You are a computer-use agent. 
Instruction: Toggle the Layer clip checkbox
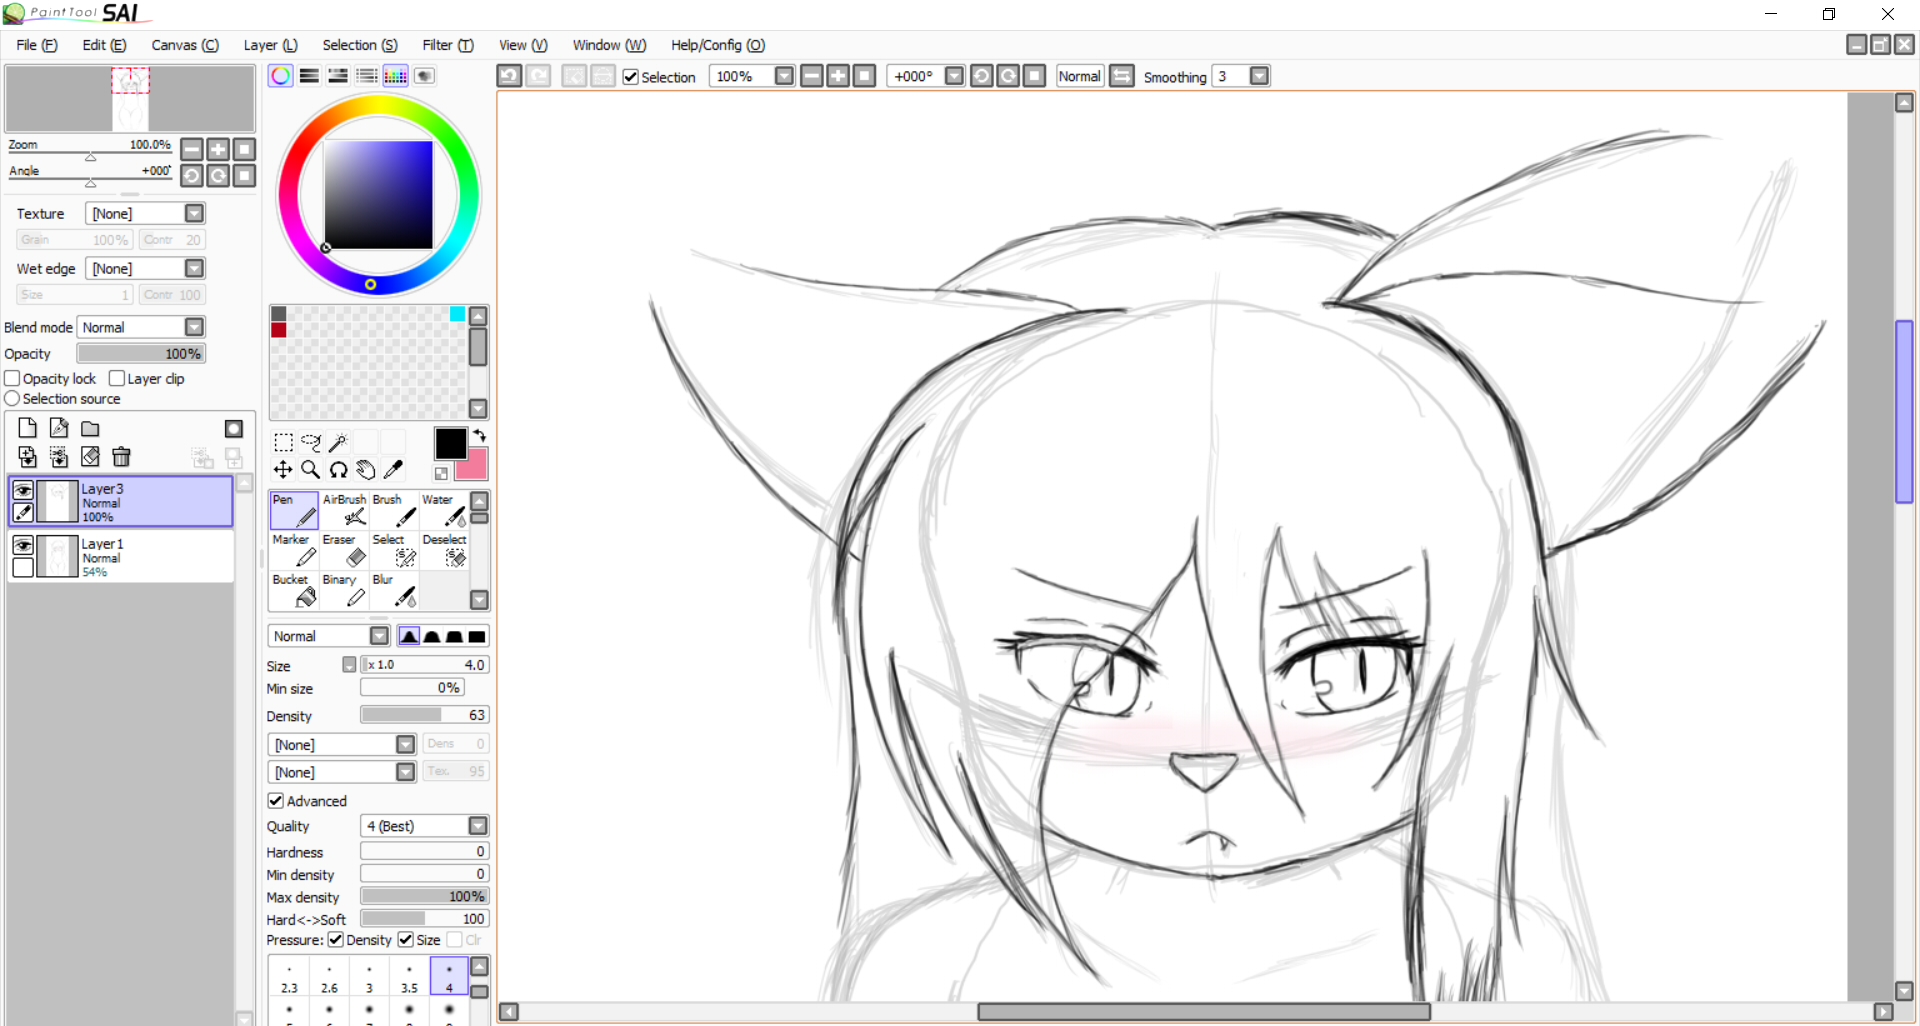click(117, 379)
